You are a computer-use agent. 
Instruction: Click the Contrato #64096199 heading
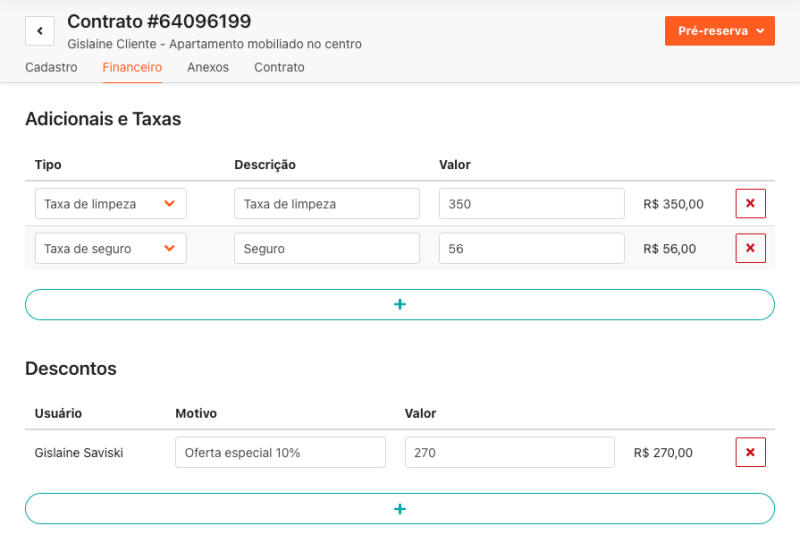click(x=159, y=21)
